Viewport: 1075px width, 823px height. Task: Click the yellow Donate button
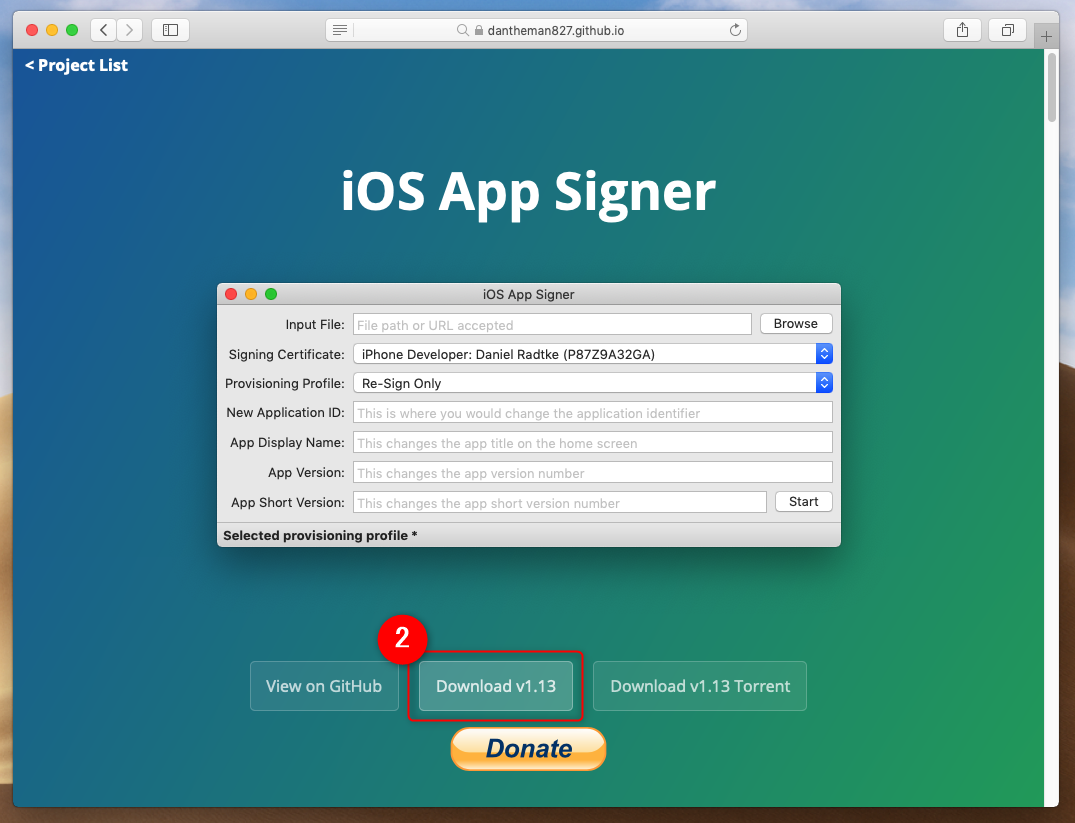[529, 748]
